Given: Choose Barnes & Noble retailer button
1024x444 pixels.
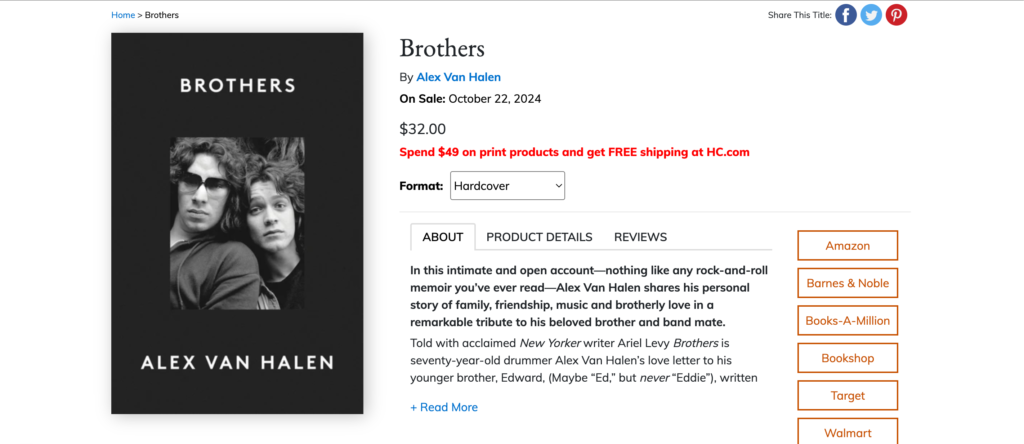Looking at the screenshot, I should point(847,283).
